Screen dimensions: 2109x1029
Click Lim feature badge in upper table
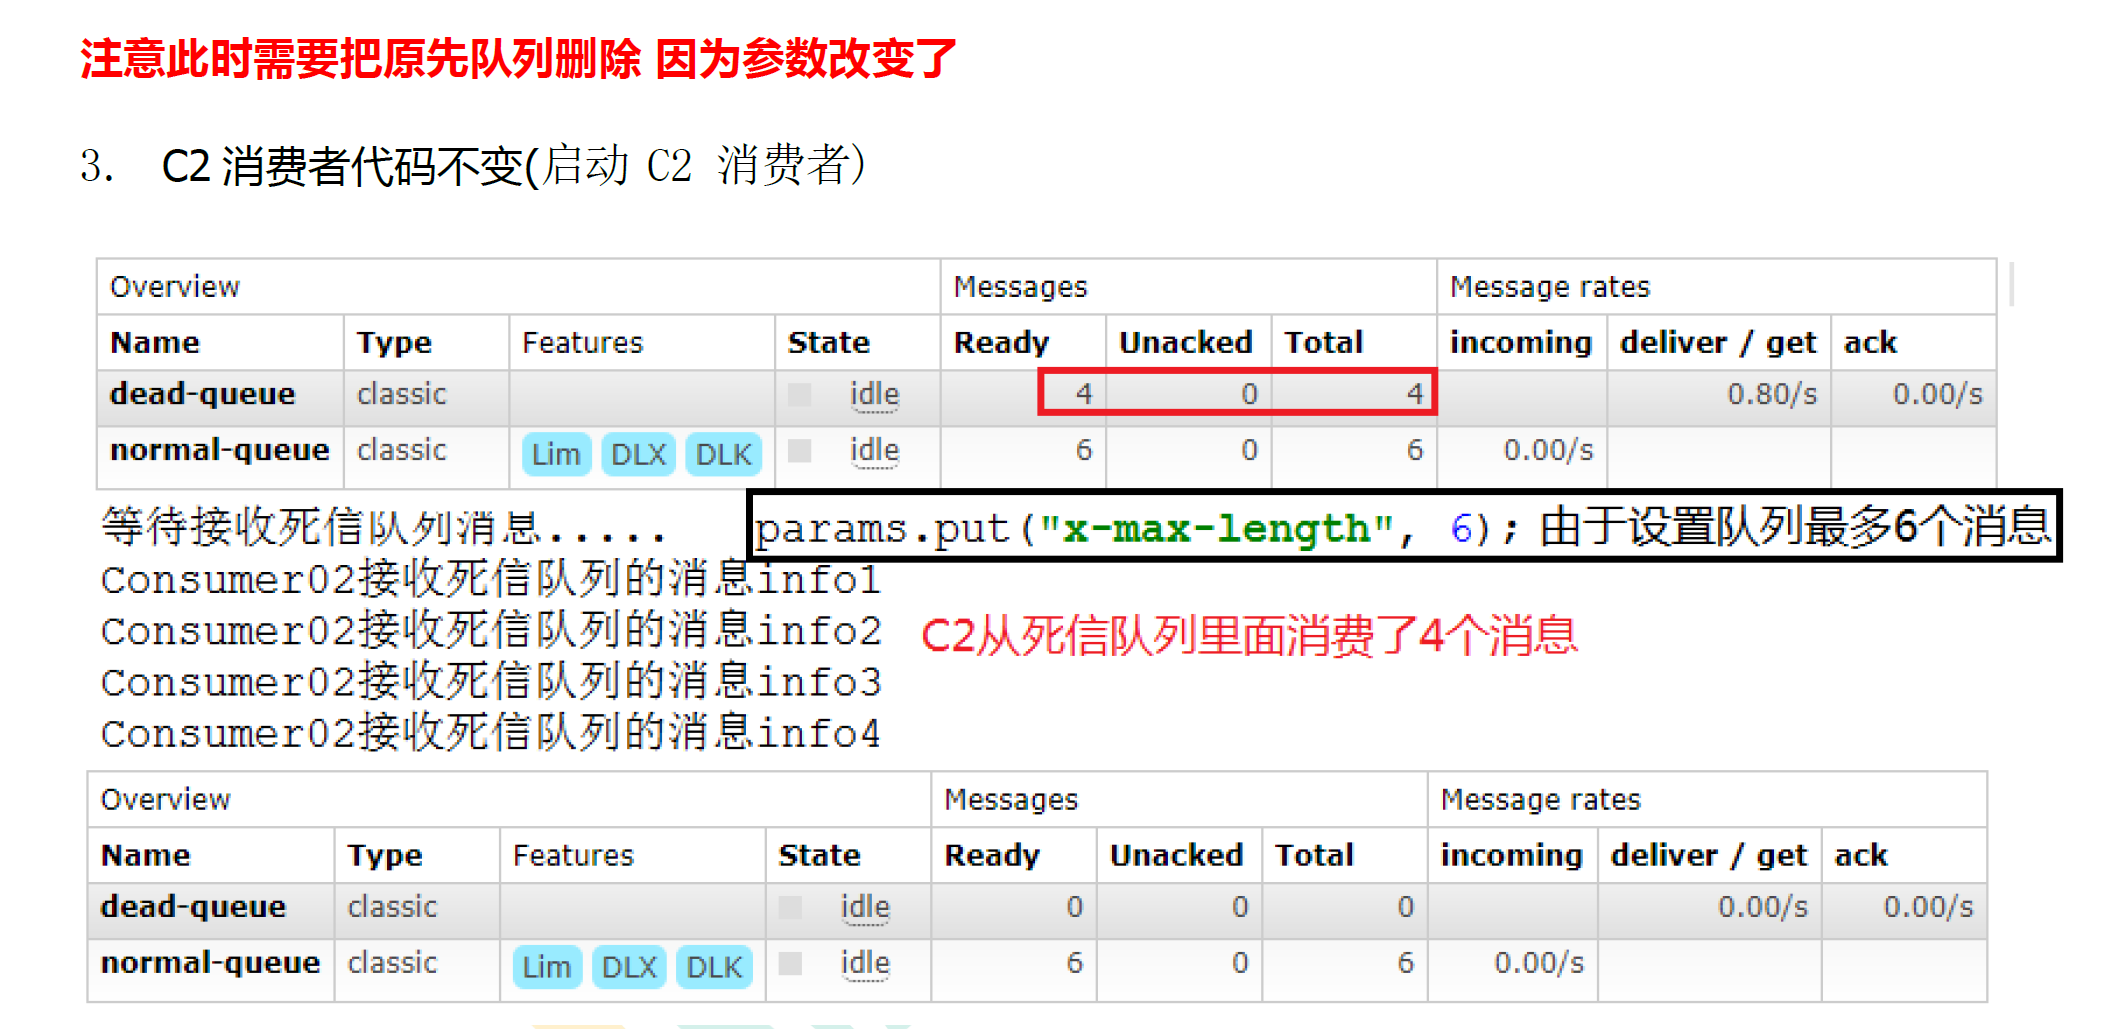[556, 455]
